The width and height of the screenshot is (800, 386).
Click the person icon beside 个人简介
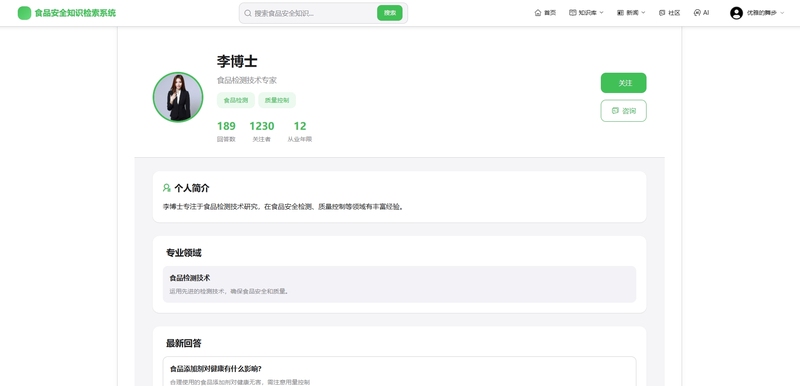point(166,188)
